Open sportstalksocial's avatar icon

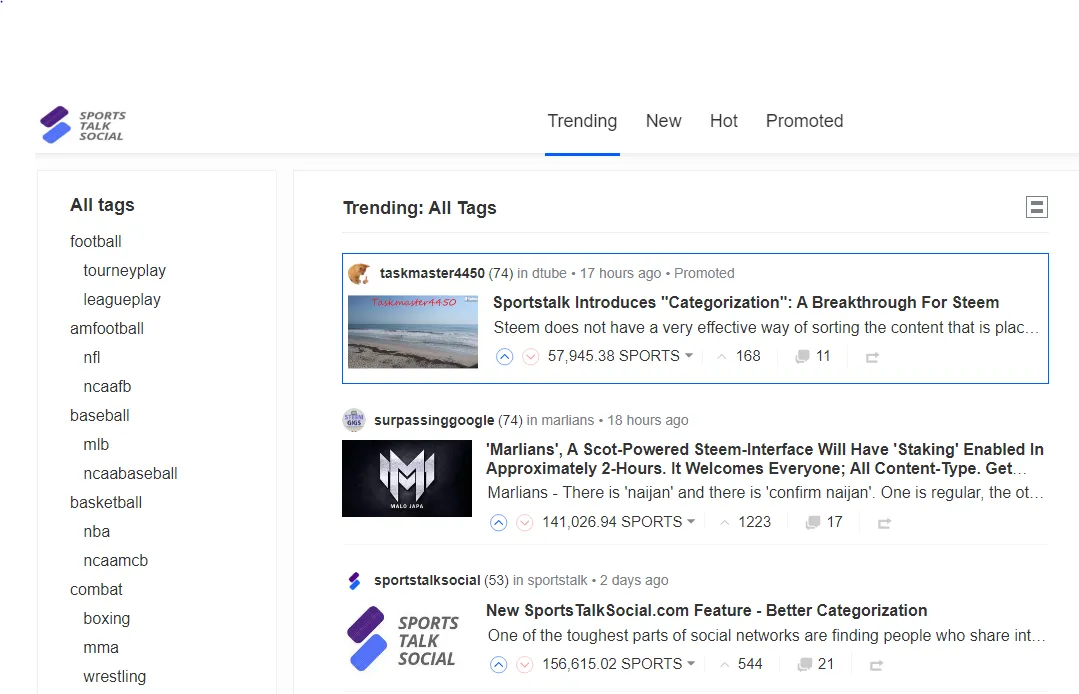tap(354, 581)
